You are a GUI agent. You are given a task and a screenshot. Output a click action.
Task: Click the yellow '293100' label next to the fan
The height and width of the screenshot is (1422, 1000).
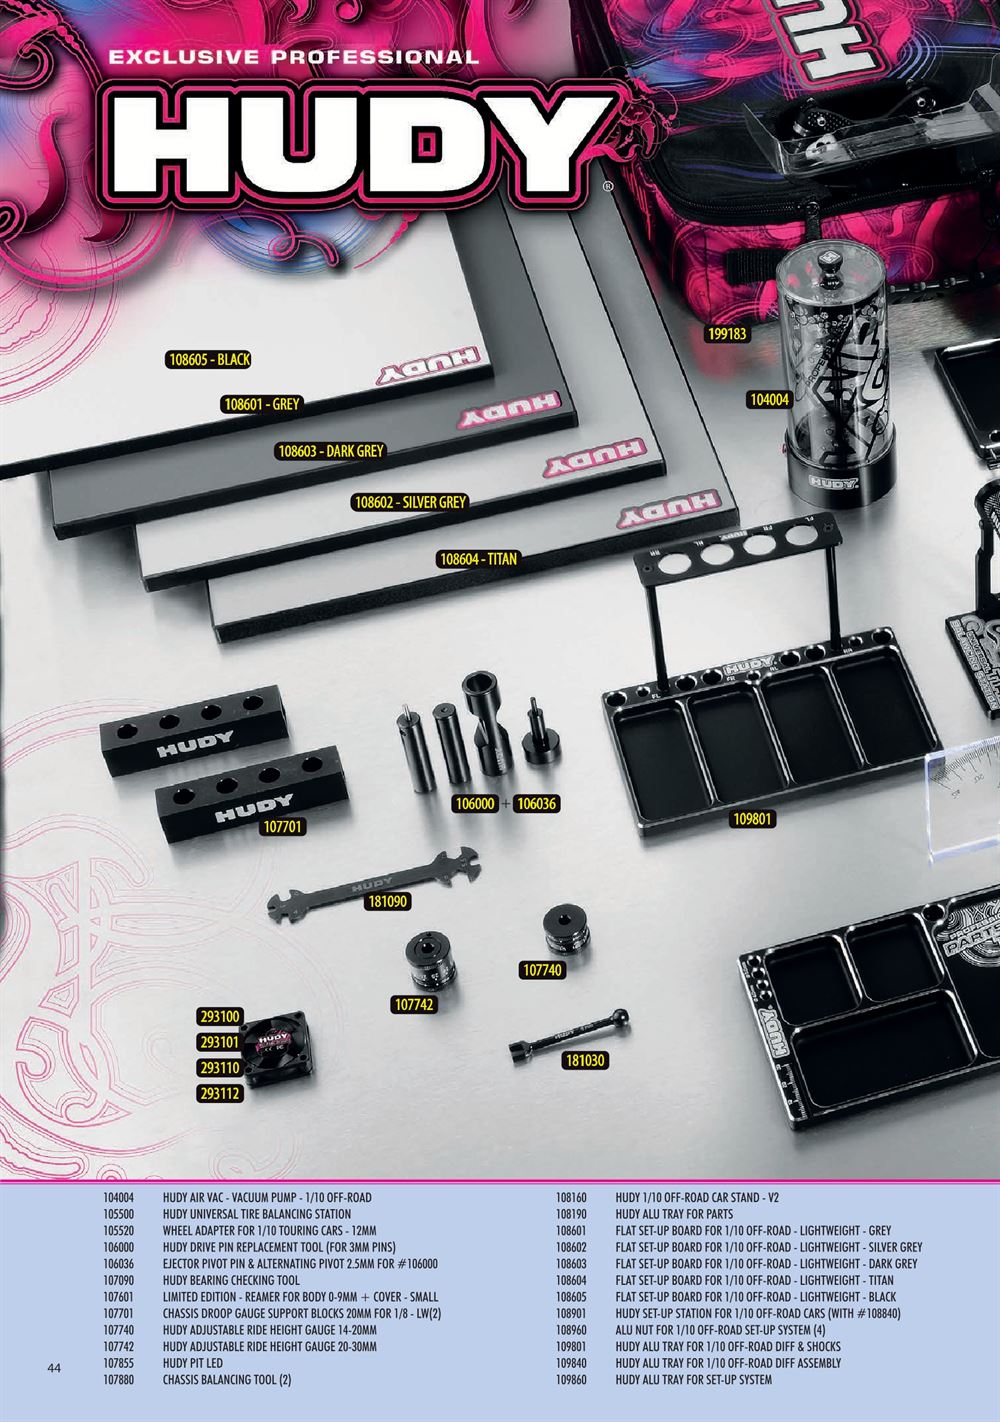coord(220,1017)
